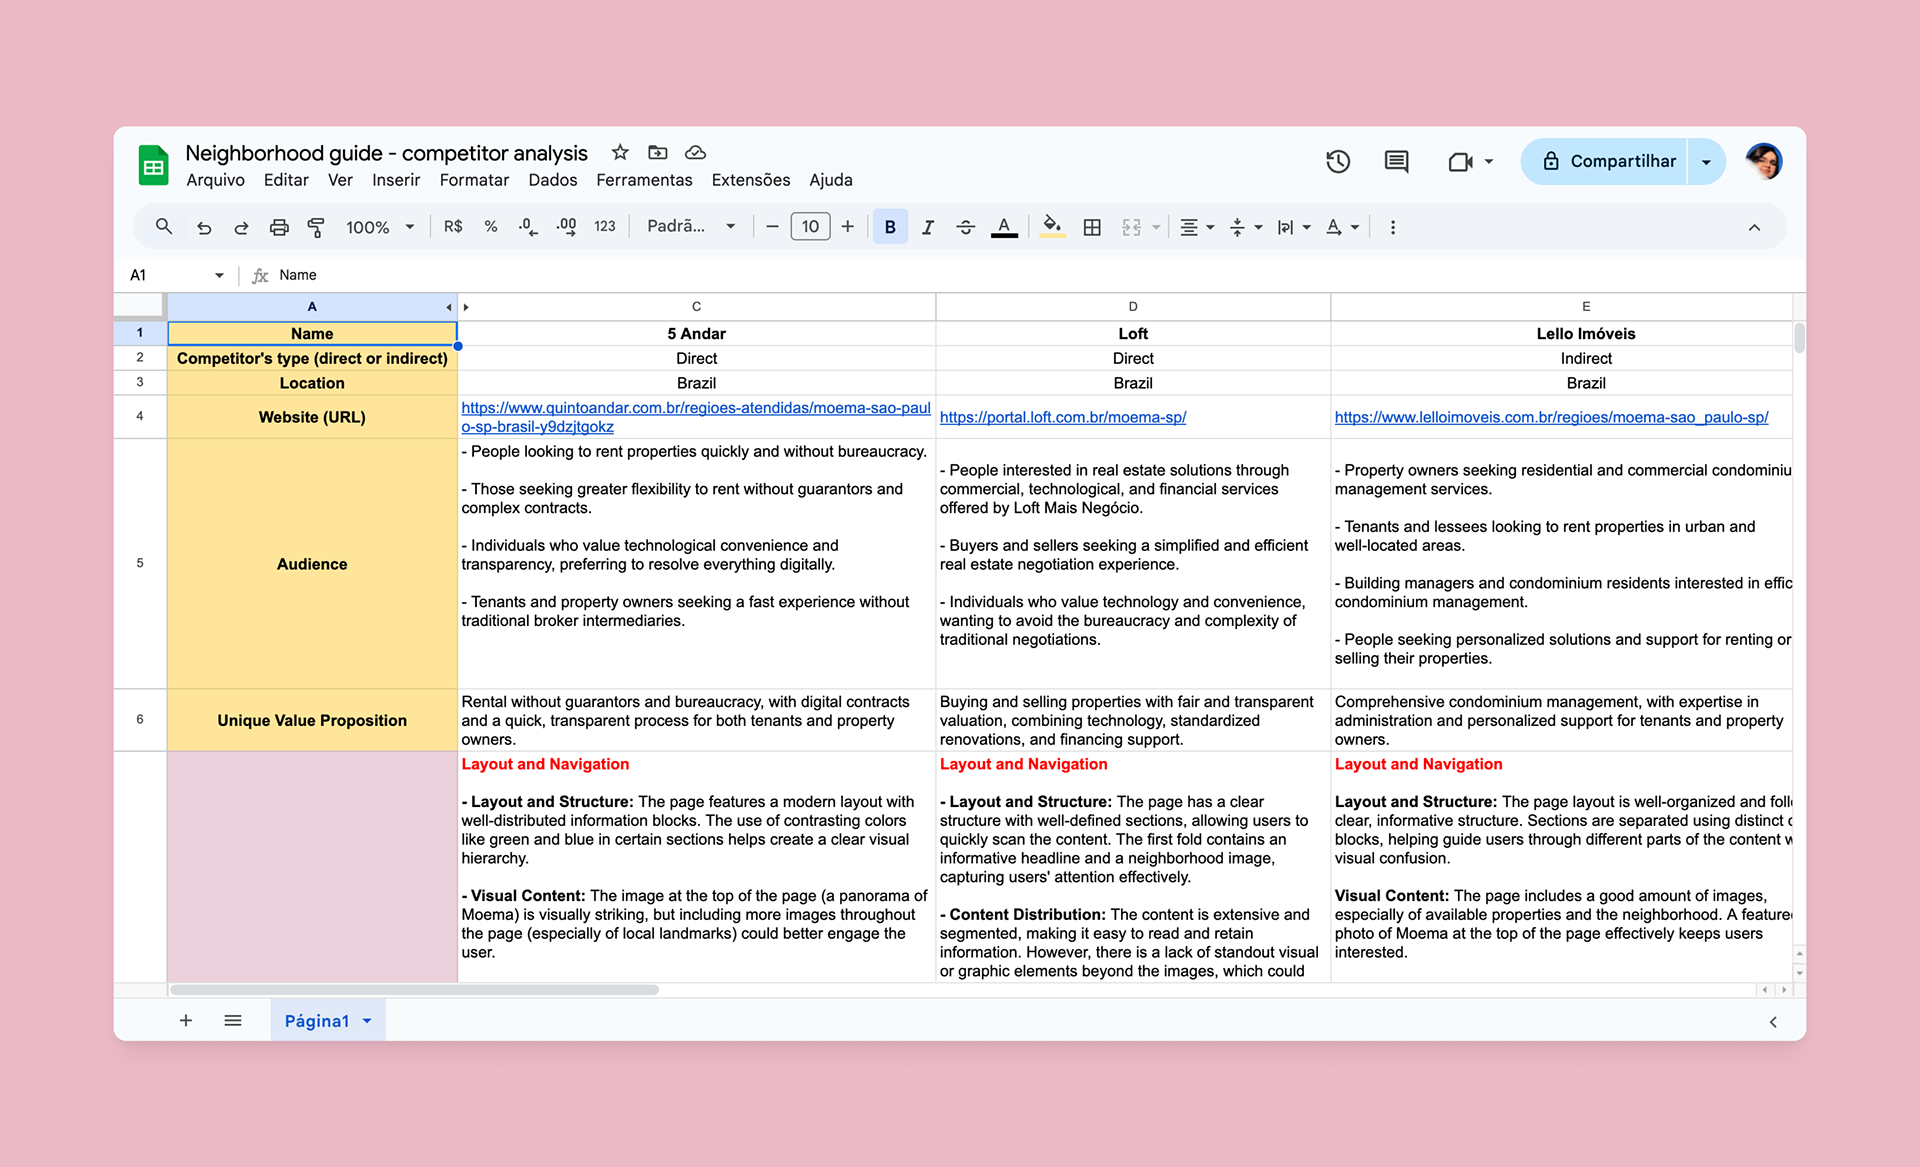Expand hidden column B arrow
The height and width of the screenshot is (1167, 1920).
466,307
